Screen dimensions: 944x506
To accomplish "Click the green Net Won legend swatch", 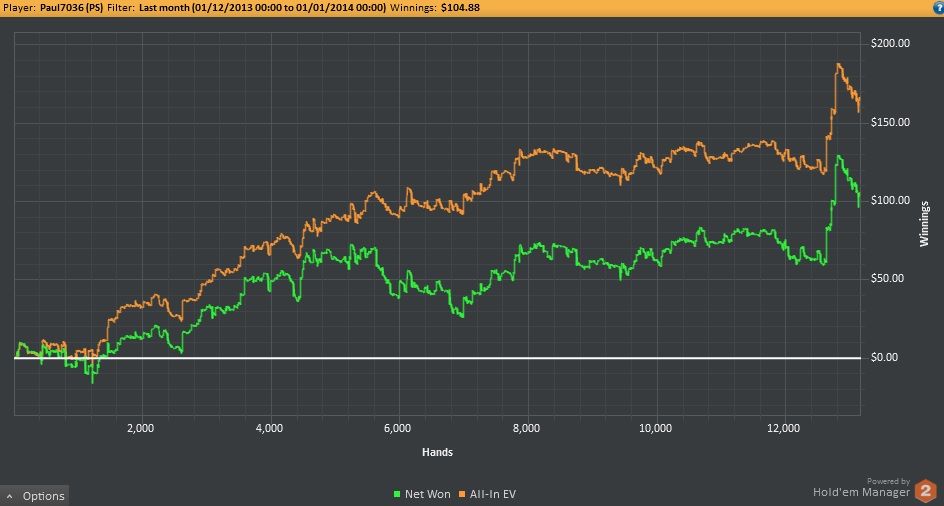I will click(x=397, y=495).
